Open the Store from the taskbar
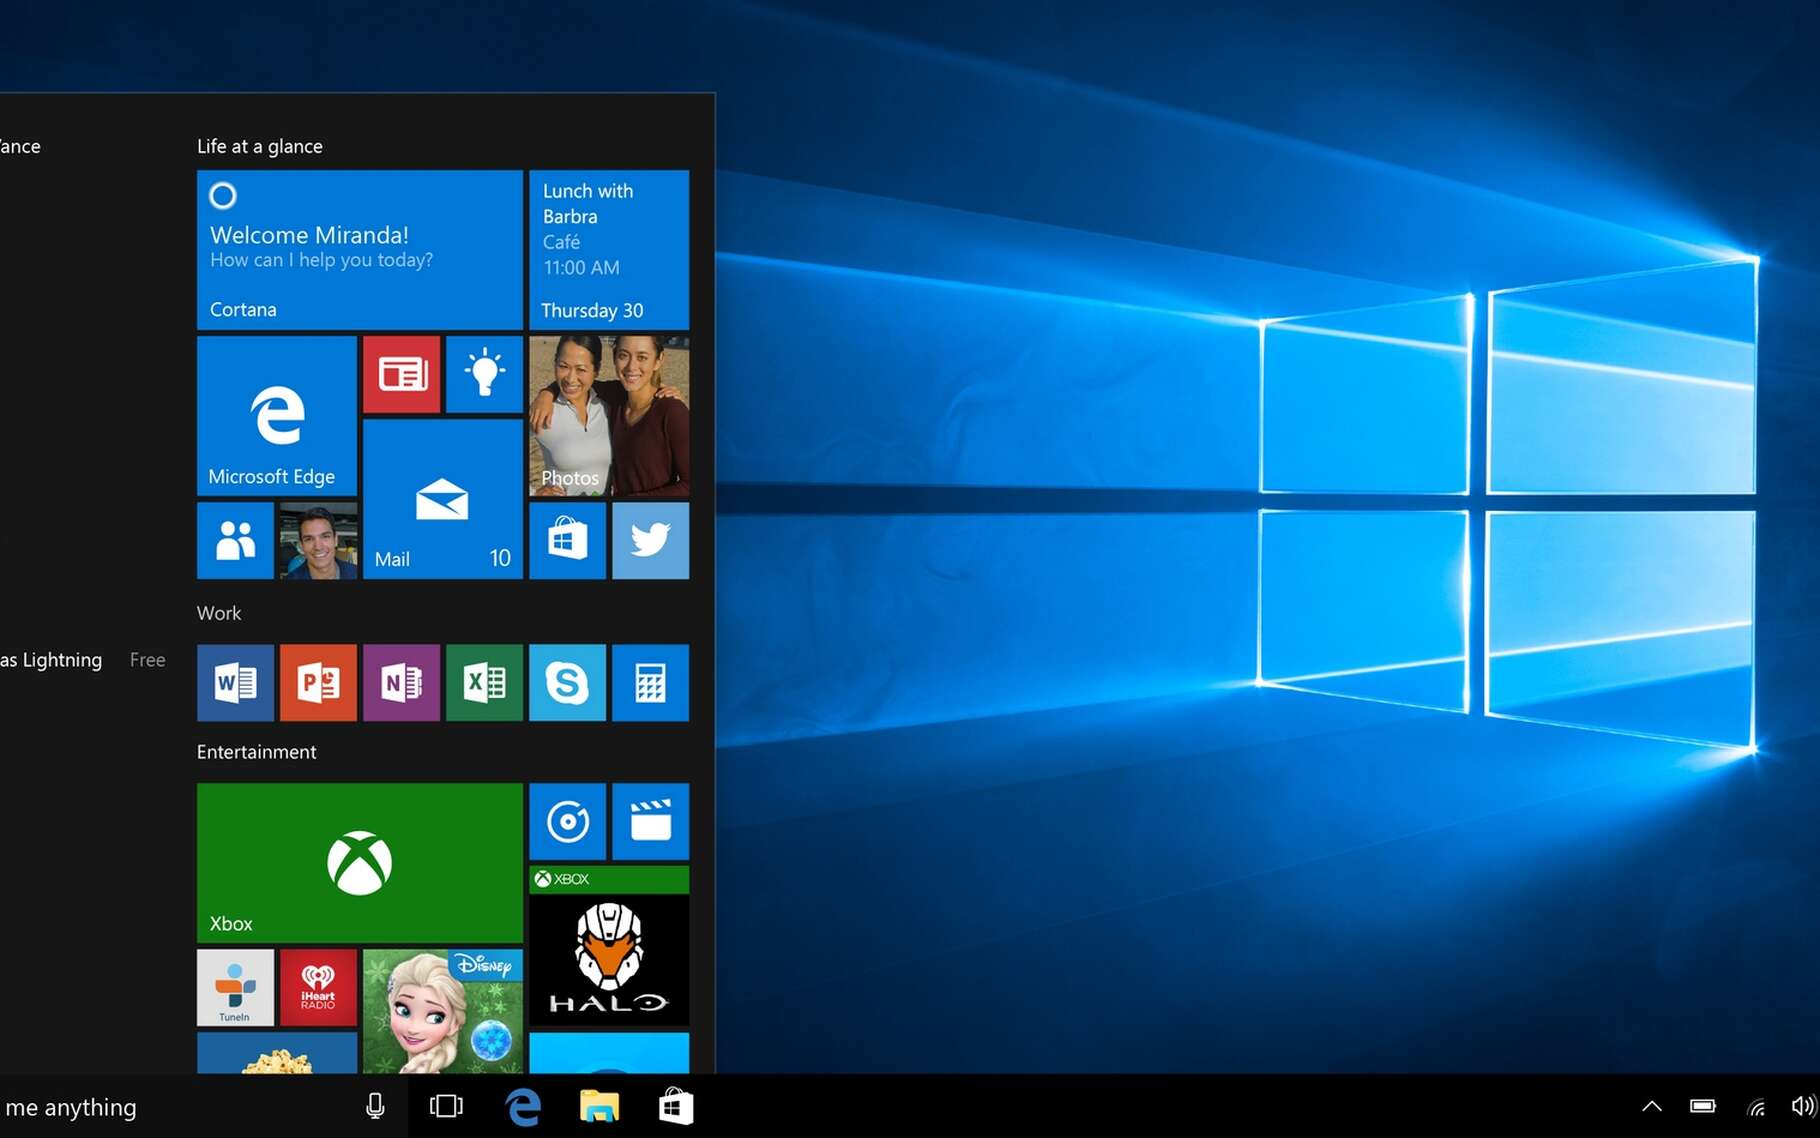Screen dimensions: 1820x1138 pyautogui.click(x=676, y=1106)
